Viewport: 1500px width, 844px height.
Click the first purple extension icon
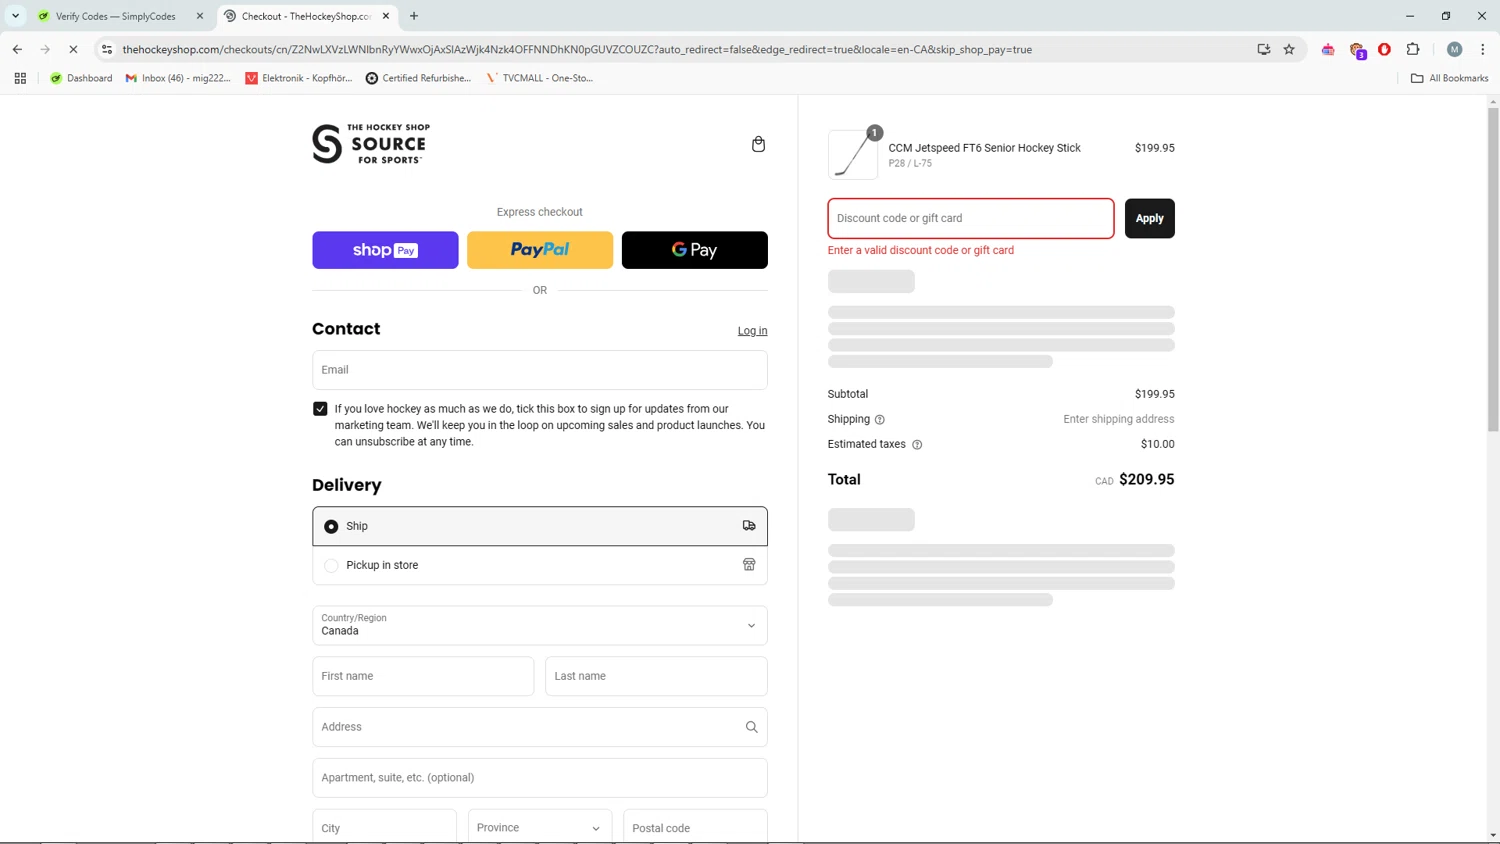[x=1328, y=49]
